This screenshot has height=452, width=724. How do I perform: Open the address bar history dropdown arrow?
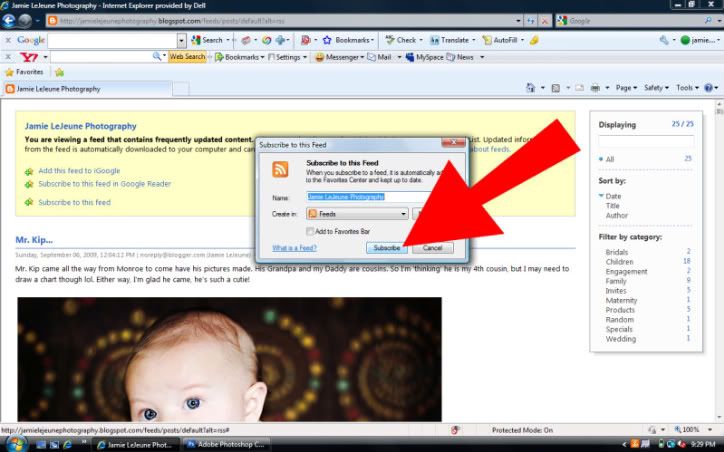click(518, 21)
